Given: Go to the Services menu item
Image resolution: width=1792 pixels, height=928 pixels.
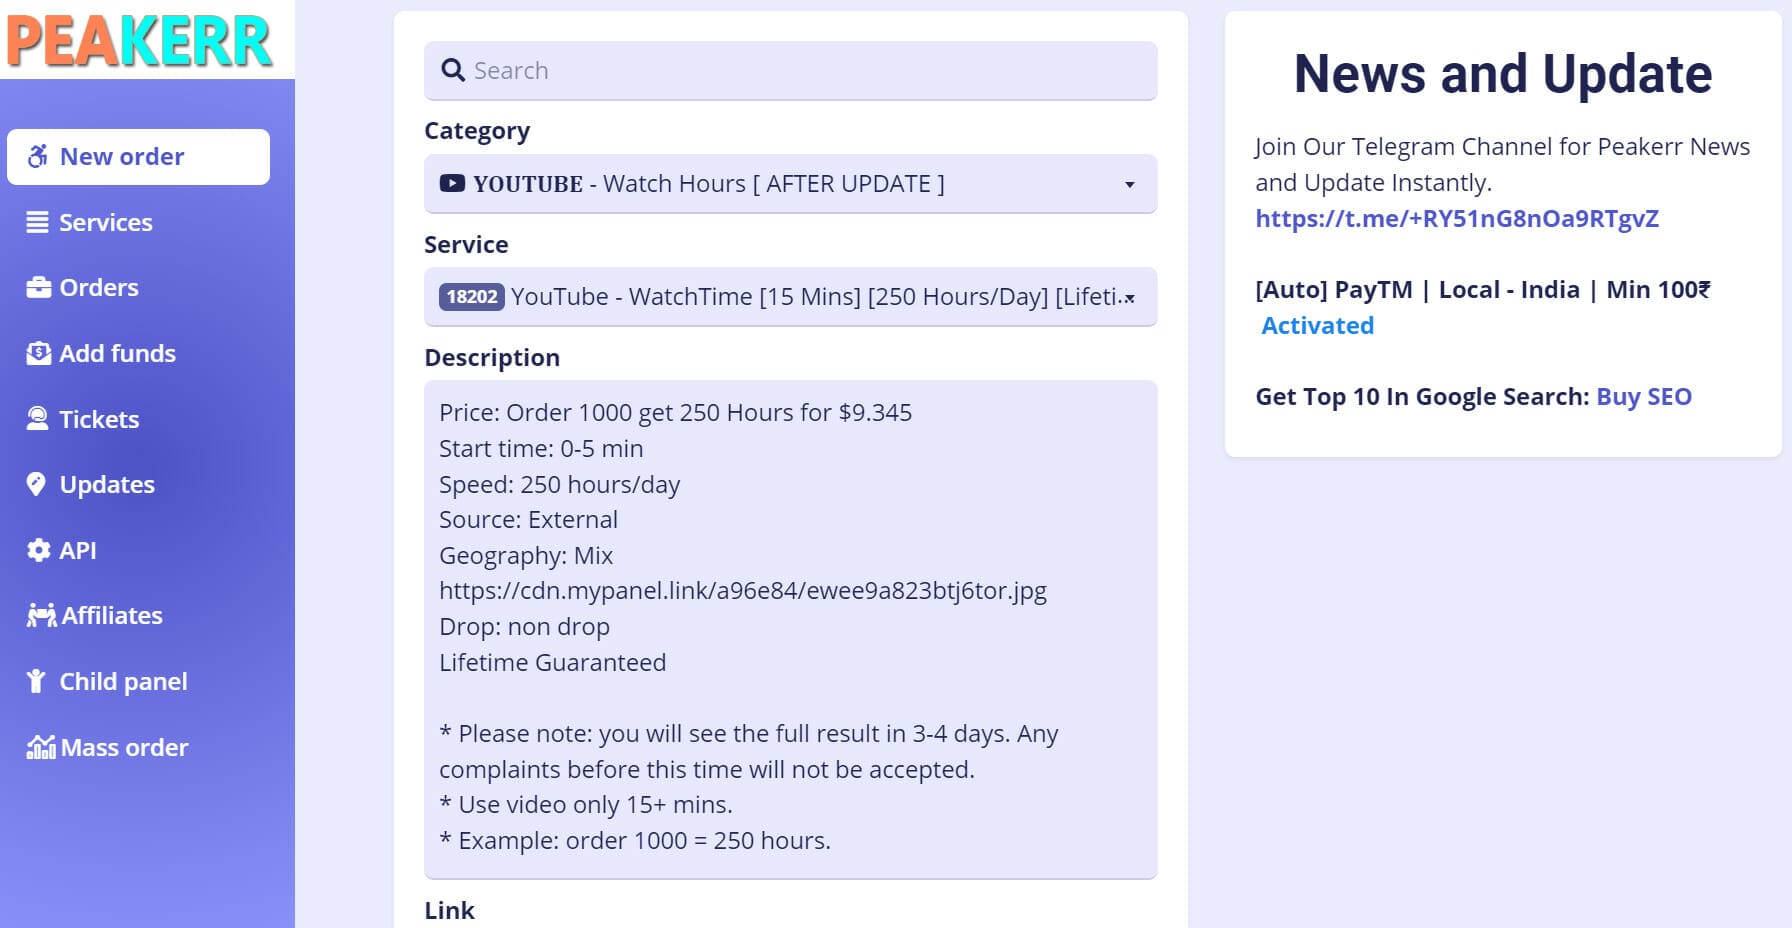Looking at the screenshot, I should point(105,222).
